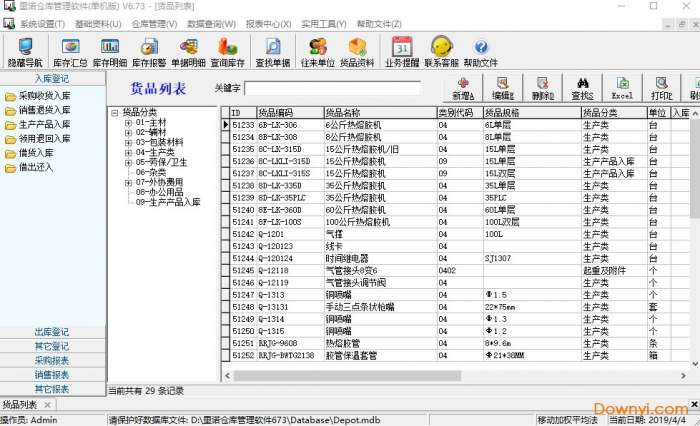Screen dimensions: 700x426
Task: Select cell 6B-LX-306 in the table
Action: coord(290,125)
